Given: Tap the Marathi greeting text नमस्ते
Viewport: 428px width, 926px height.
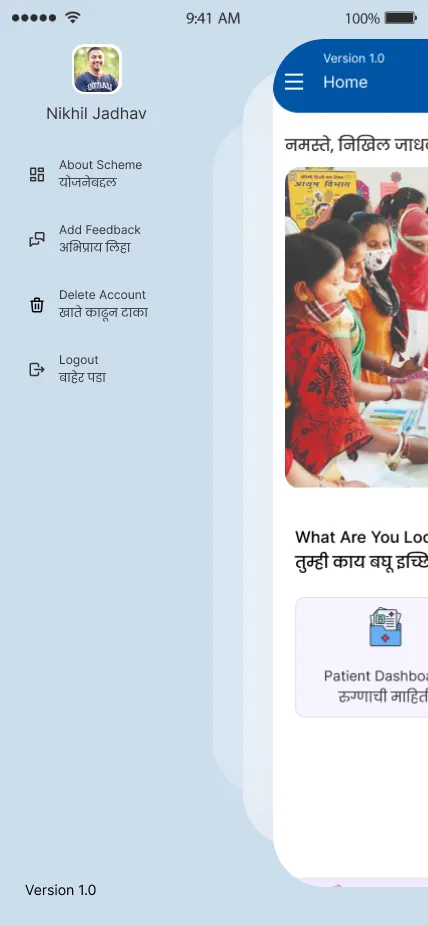Looking at the screenshot, I should 306,144.
